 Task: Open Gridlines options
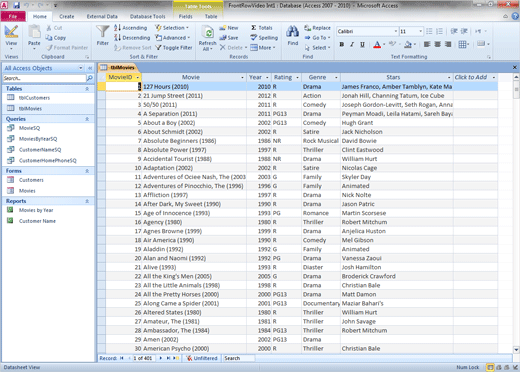pyautogui.click(x=464, y=44)
